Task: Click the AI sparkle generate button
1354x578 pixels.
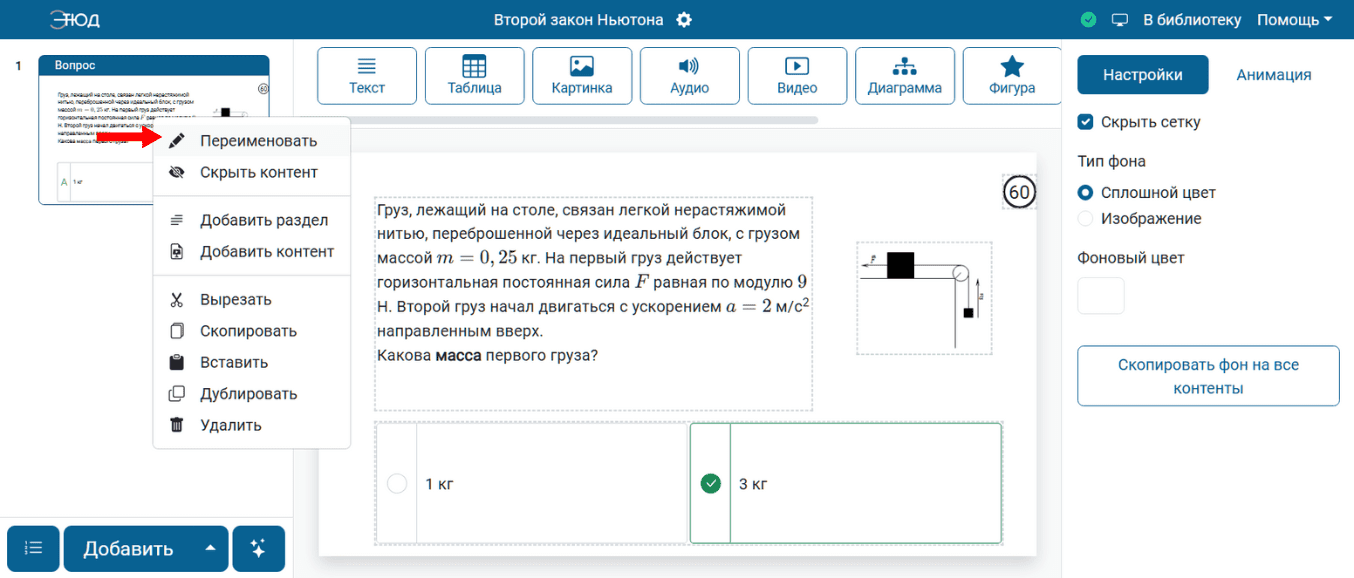Action: [x=258, y=549]
